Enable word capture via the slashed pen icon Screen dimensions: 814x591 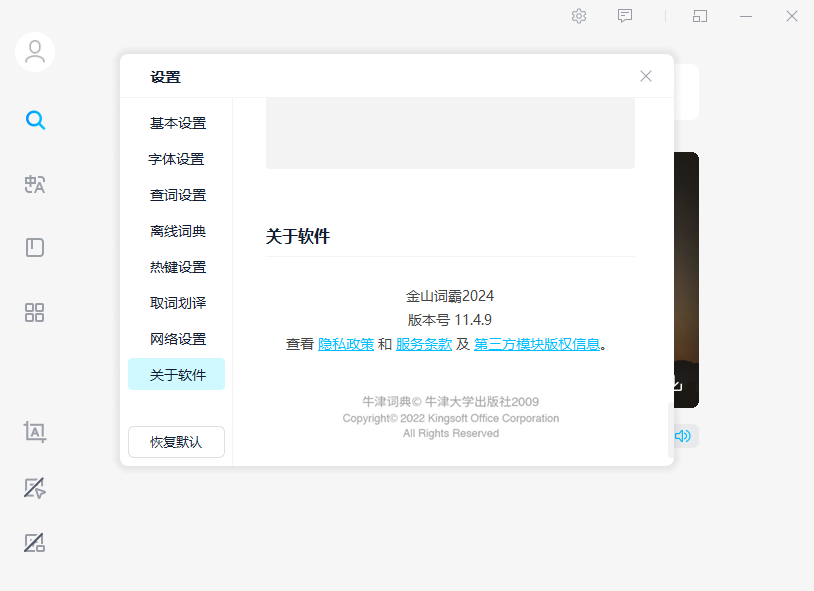tap(35, 487)
